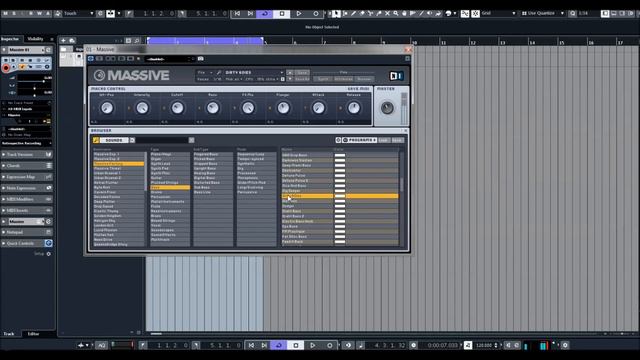Image resolution: width=640 pixels, height=360 pixels.
Task: Go to the next marker in the top transport
Action: (250, 13)
